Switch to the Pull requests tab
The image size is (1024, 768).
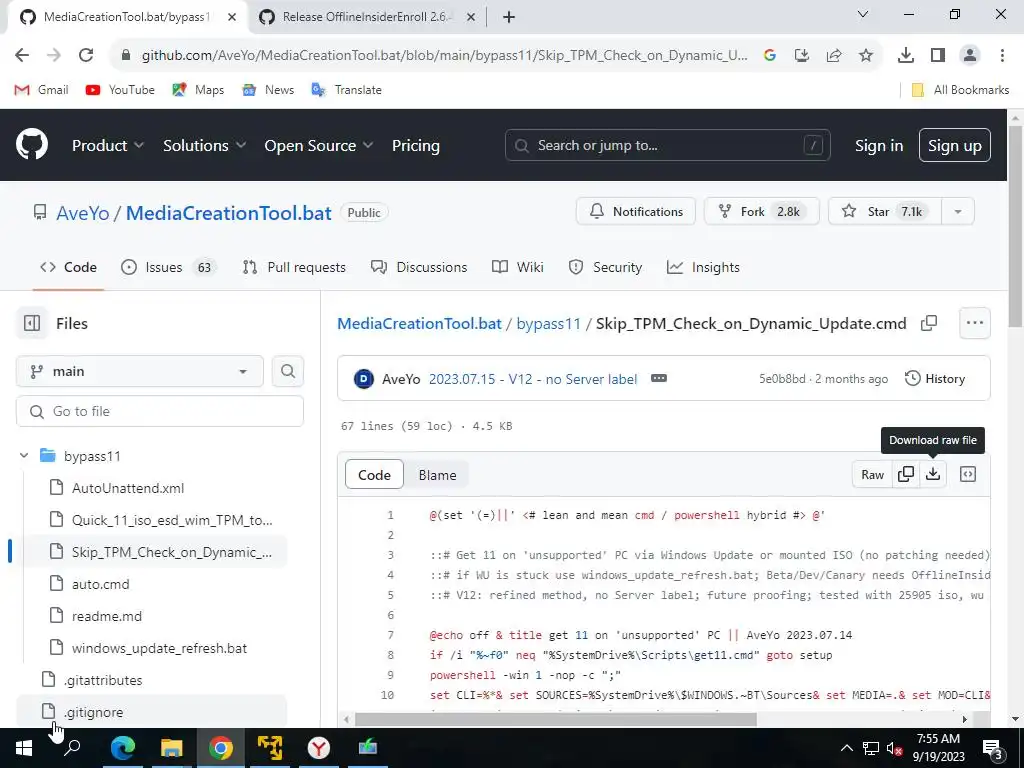pyautogui.click(x=294, y=267)
